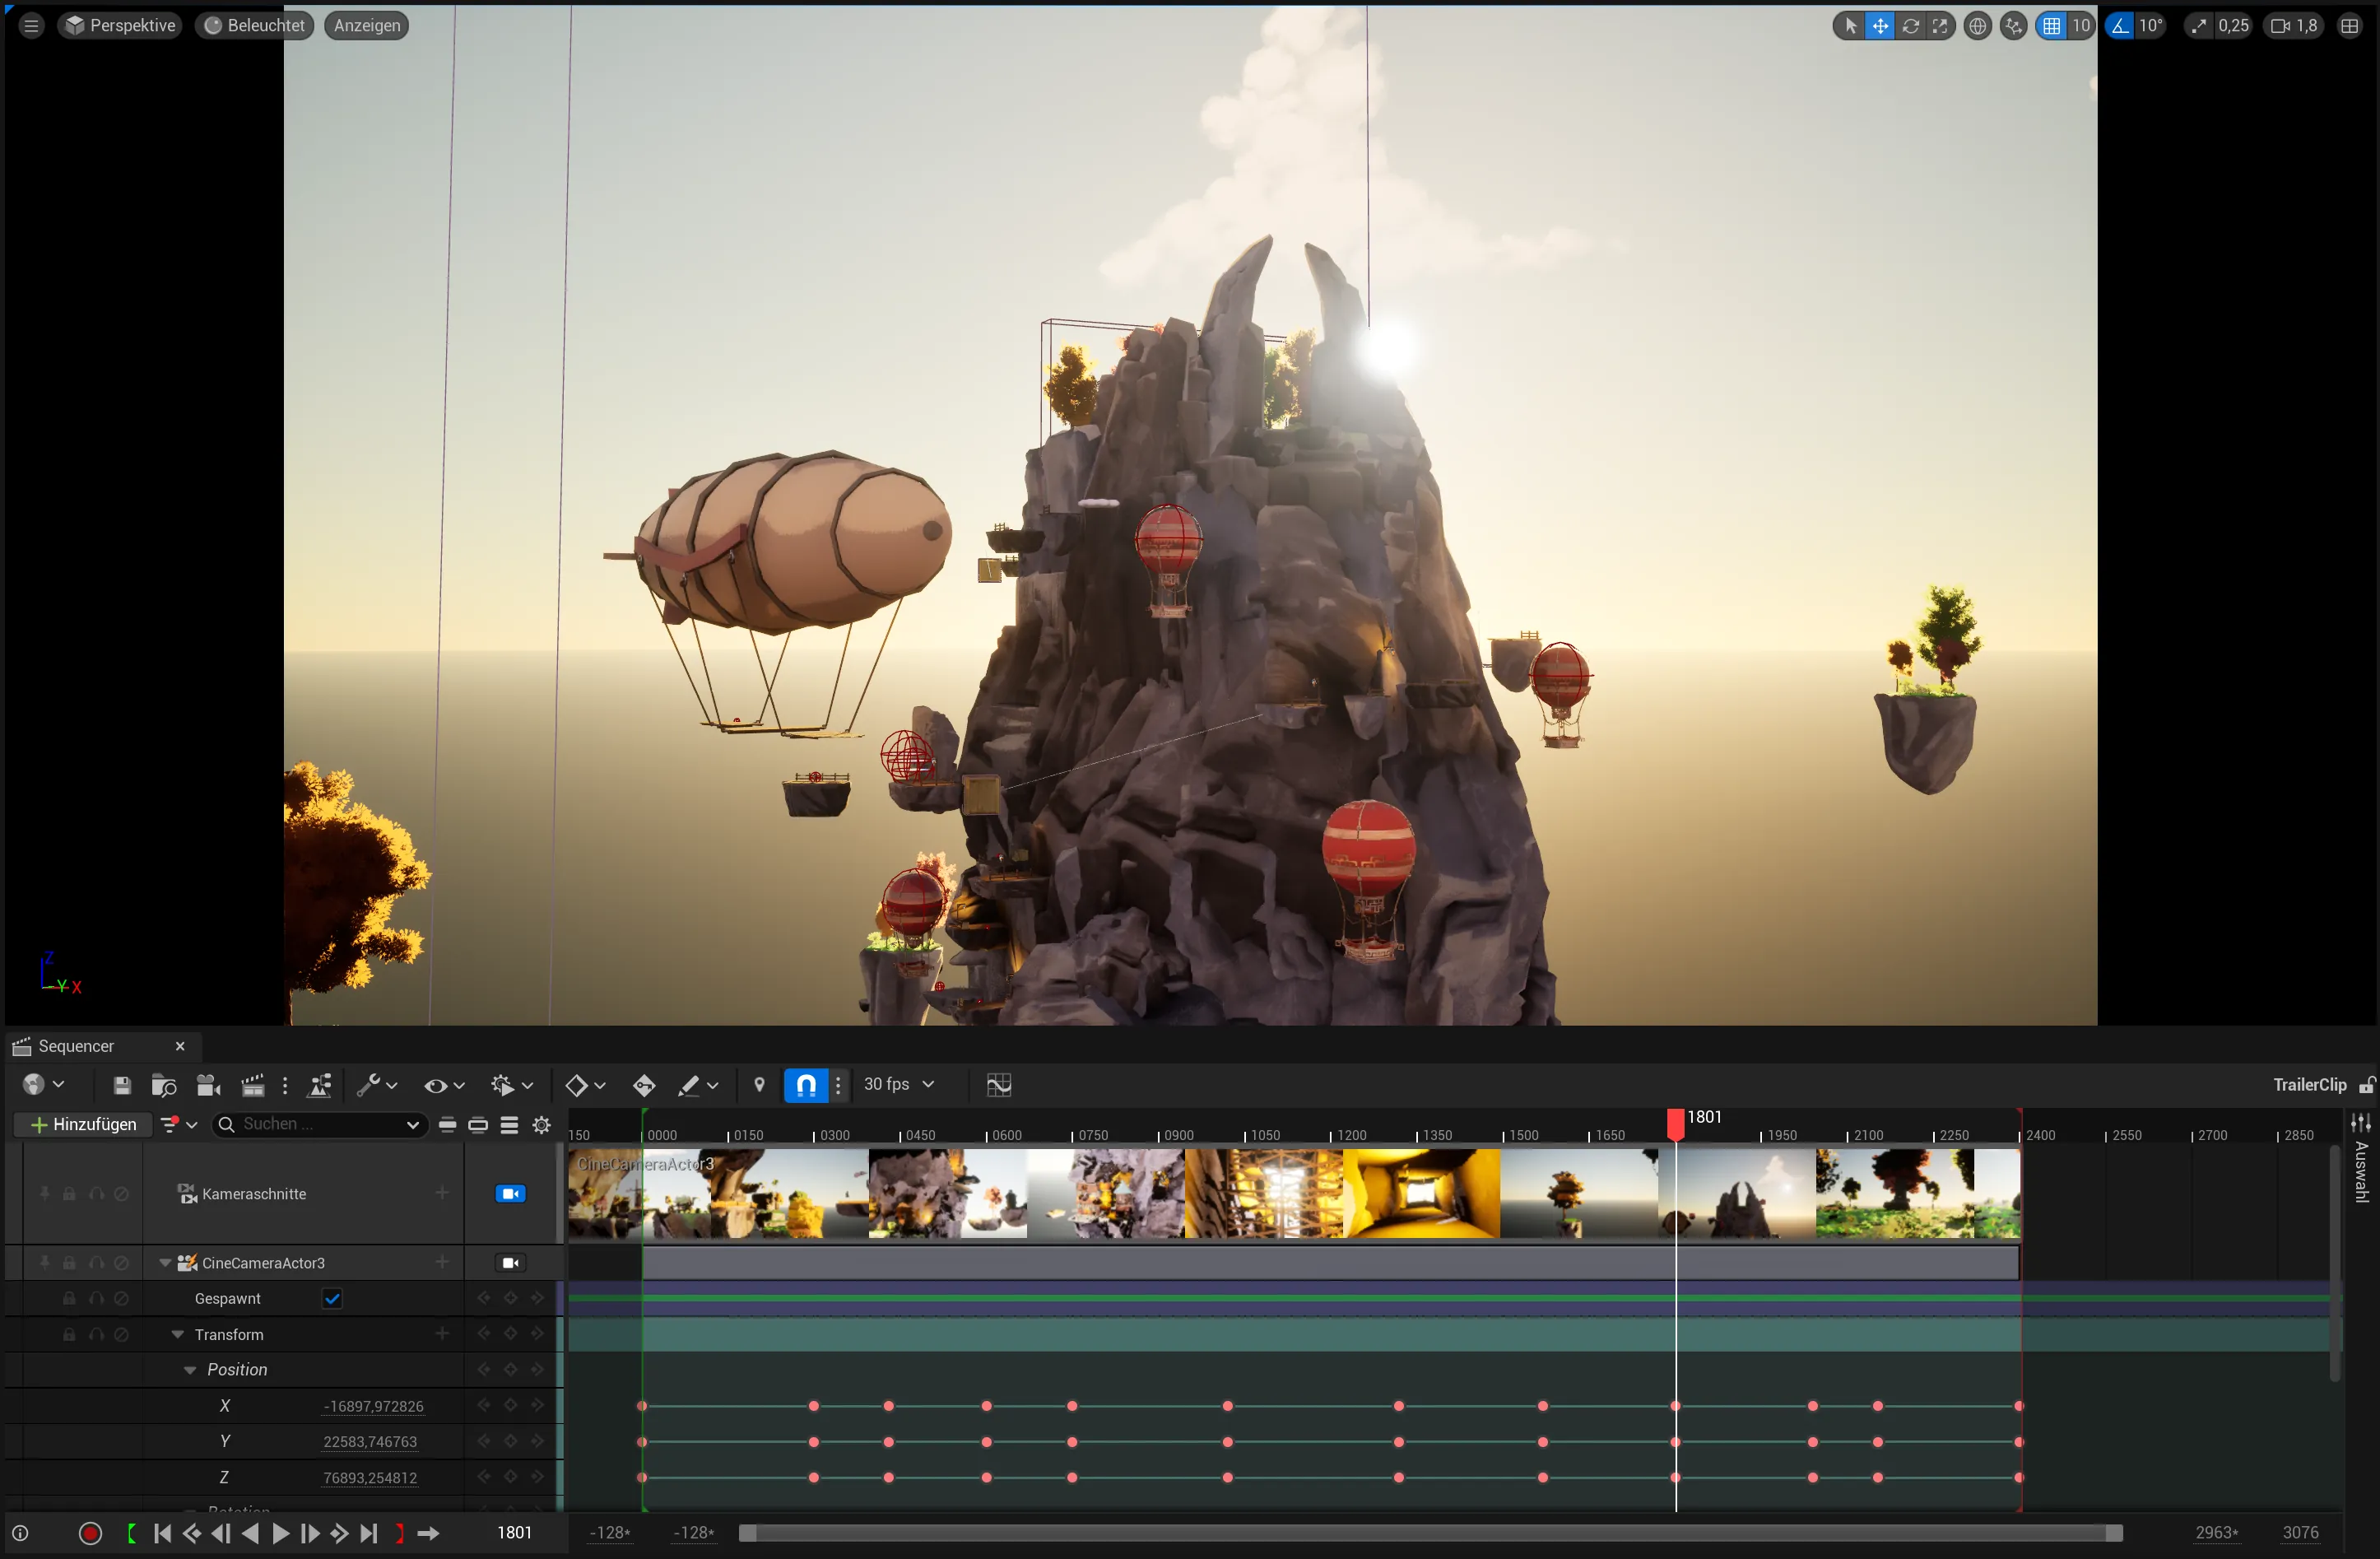Click the timeline horizontal zoom scrollbar
Viewport: 2380px width, 1559px height.
click(x=1431, y=1534)
